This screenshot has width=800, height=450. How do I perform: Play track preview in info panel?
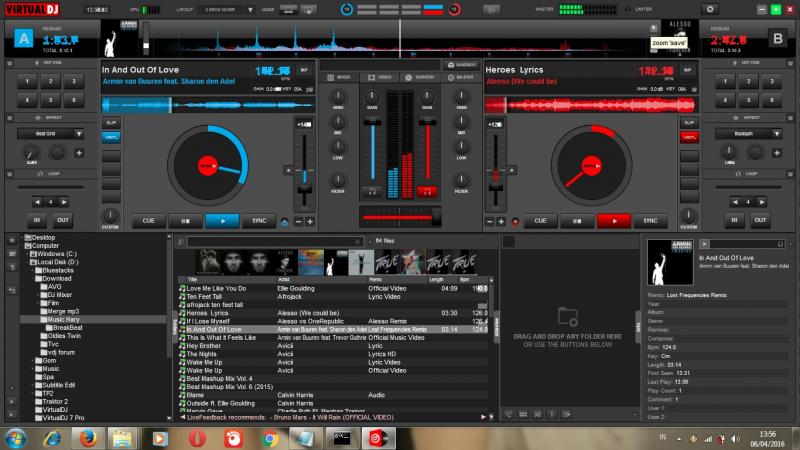pos(704,244)
